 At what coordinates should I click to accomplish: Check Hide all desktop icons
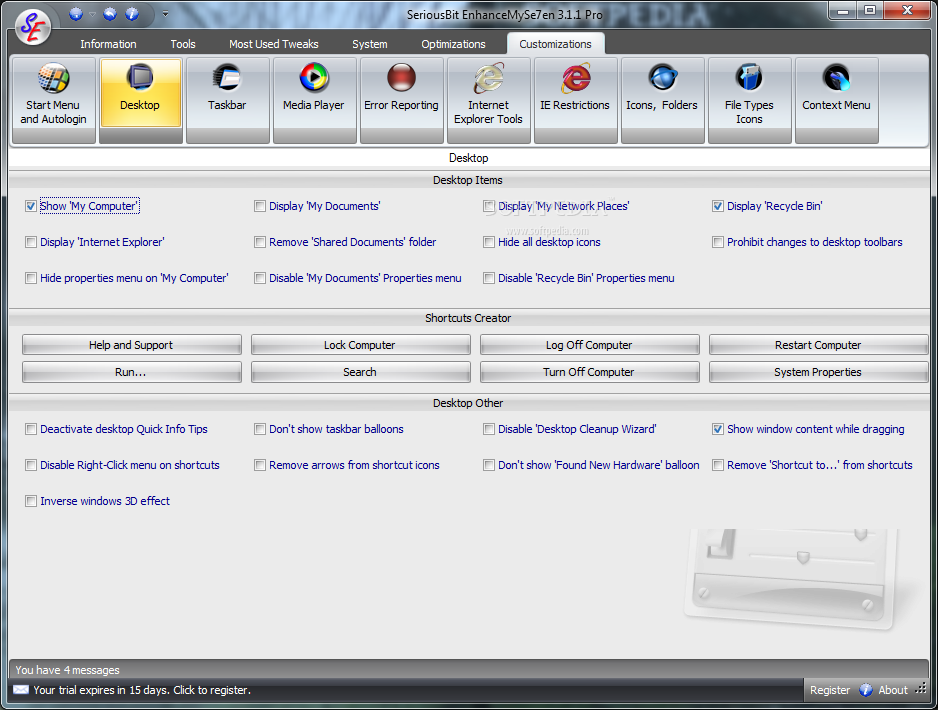[x=489, y=242]
